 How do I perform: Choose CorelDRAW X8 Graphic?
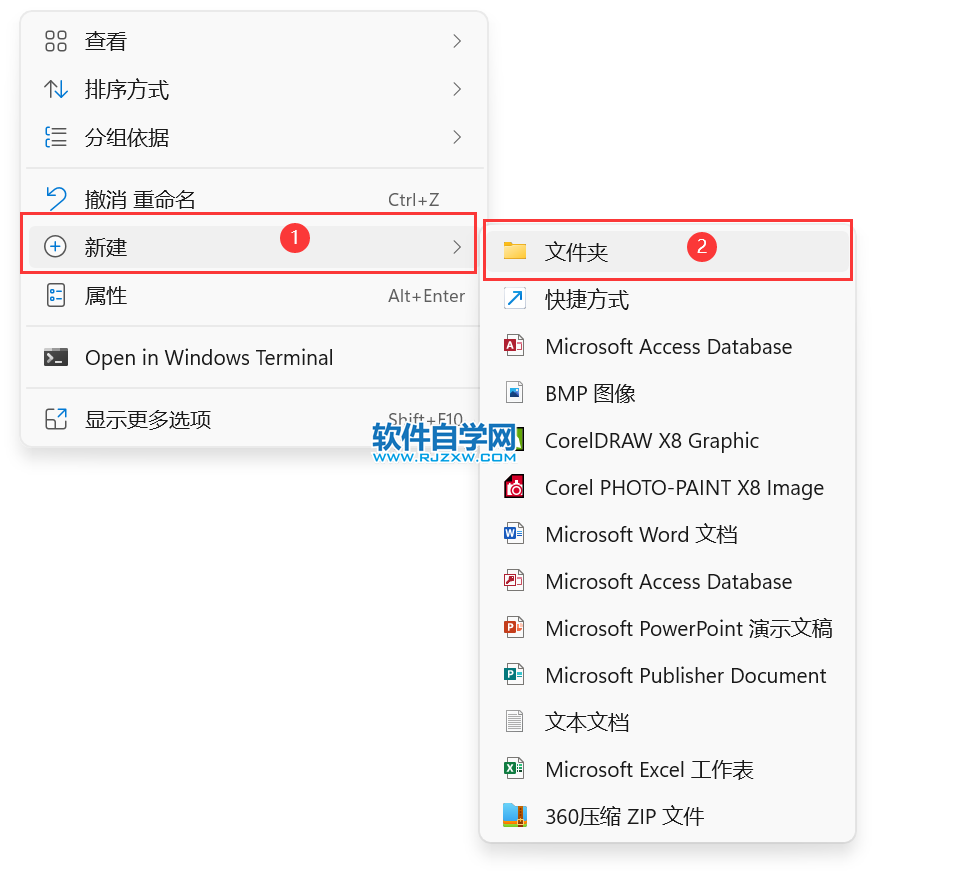coord(668,440)
